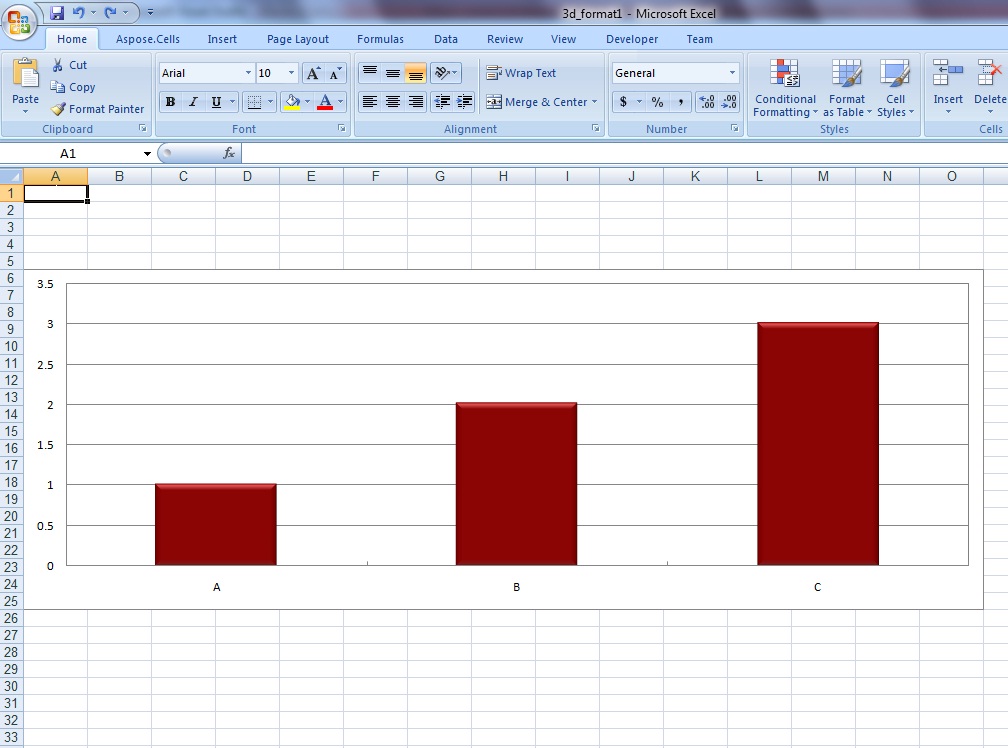1008x748 pixels.
Task: Toggle Italic formatting
Action: coord(193,102)
